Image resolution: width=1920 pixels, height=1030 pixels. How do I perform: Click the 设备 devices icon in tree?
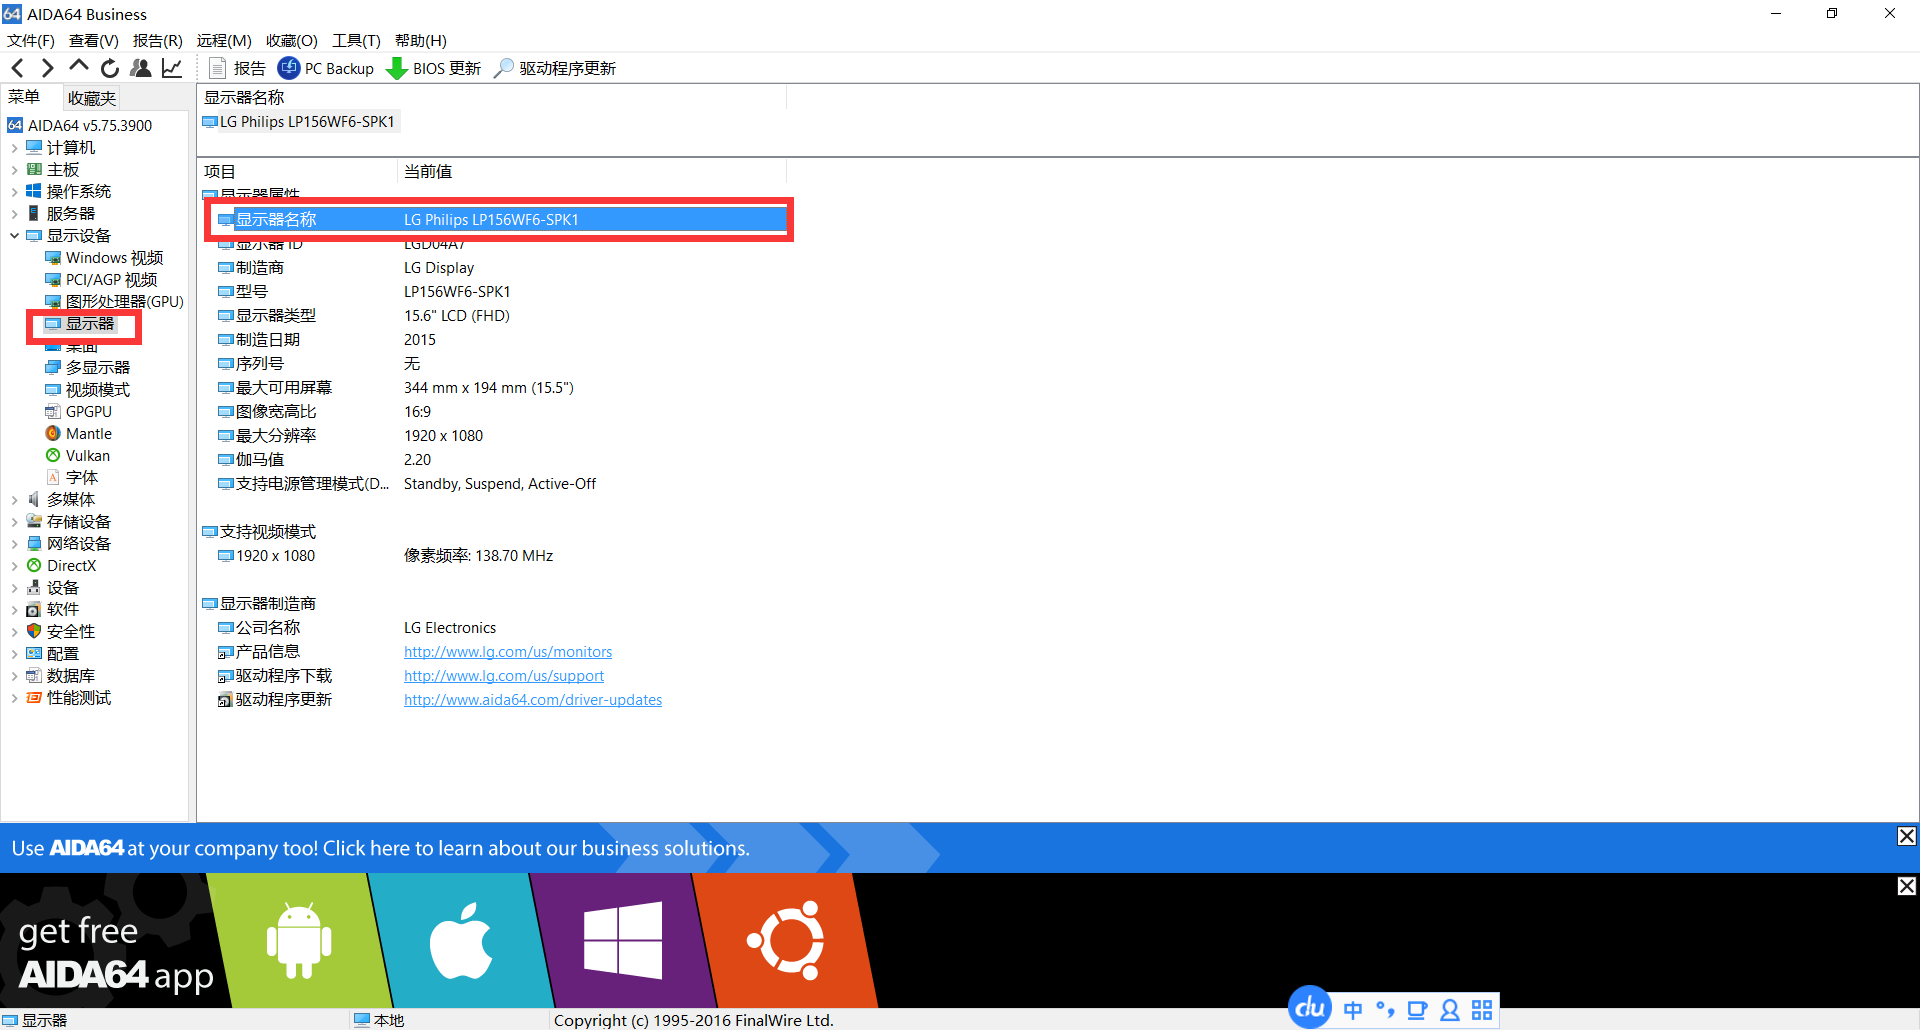point(34,588)
